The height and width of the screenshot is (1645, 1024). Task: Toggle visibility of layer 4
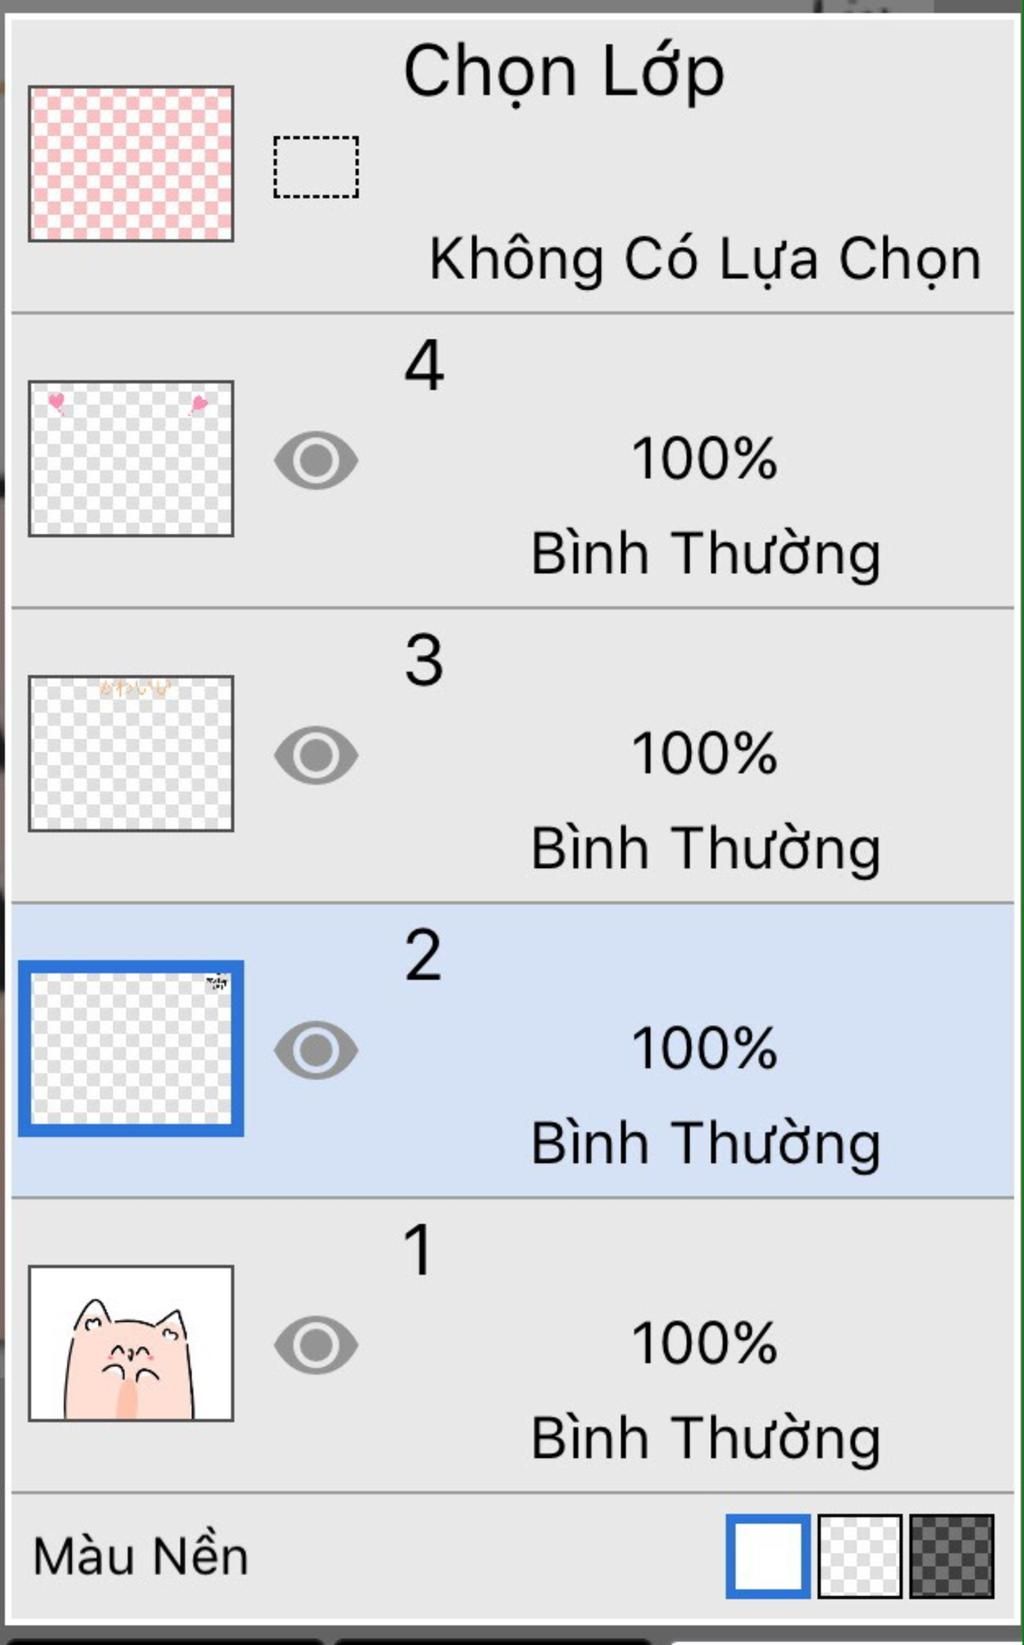316,461
